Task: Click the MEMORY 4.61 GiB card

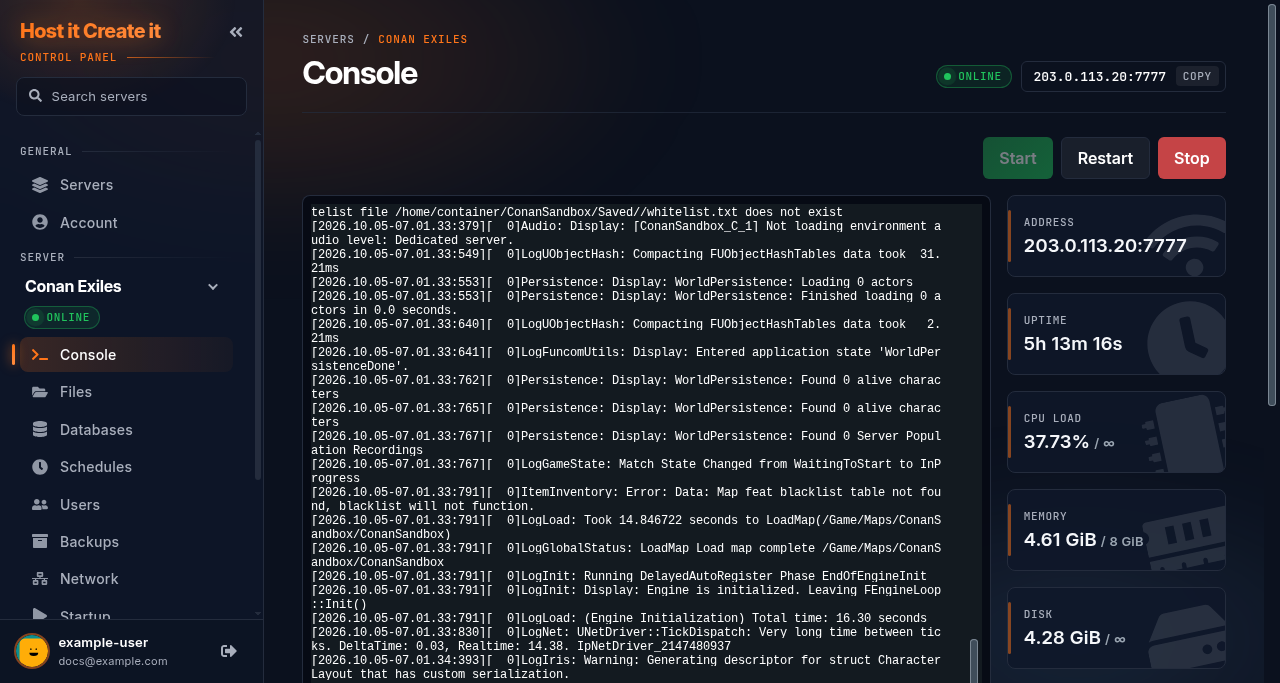Action: pyautogui.click(x=1116, y=530)
